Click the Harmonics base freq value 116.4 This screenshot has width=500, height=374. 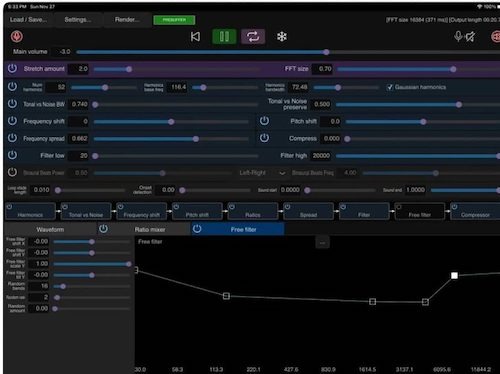click(x=177, y=87)
